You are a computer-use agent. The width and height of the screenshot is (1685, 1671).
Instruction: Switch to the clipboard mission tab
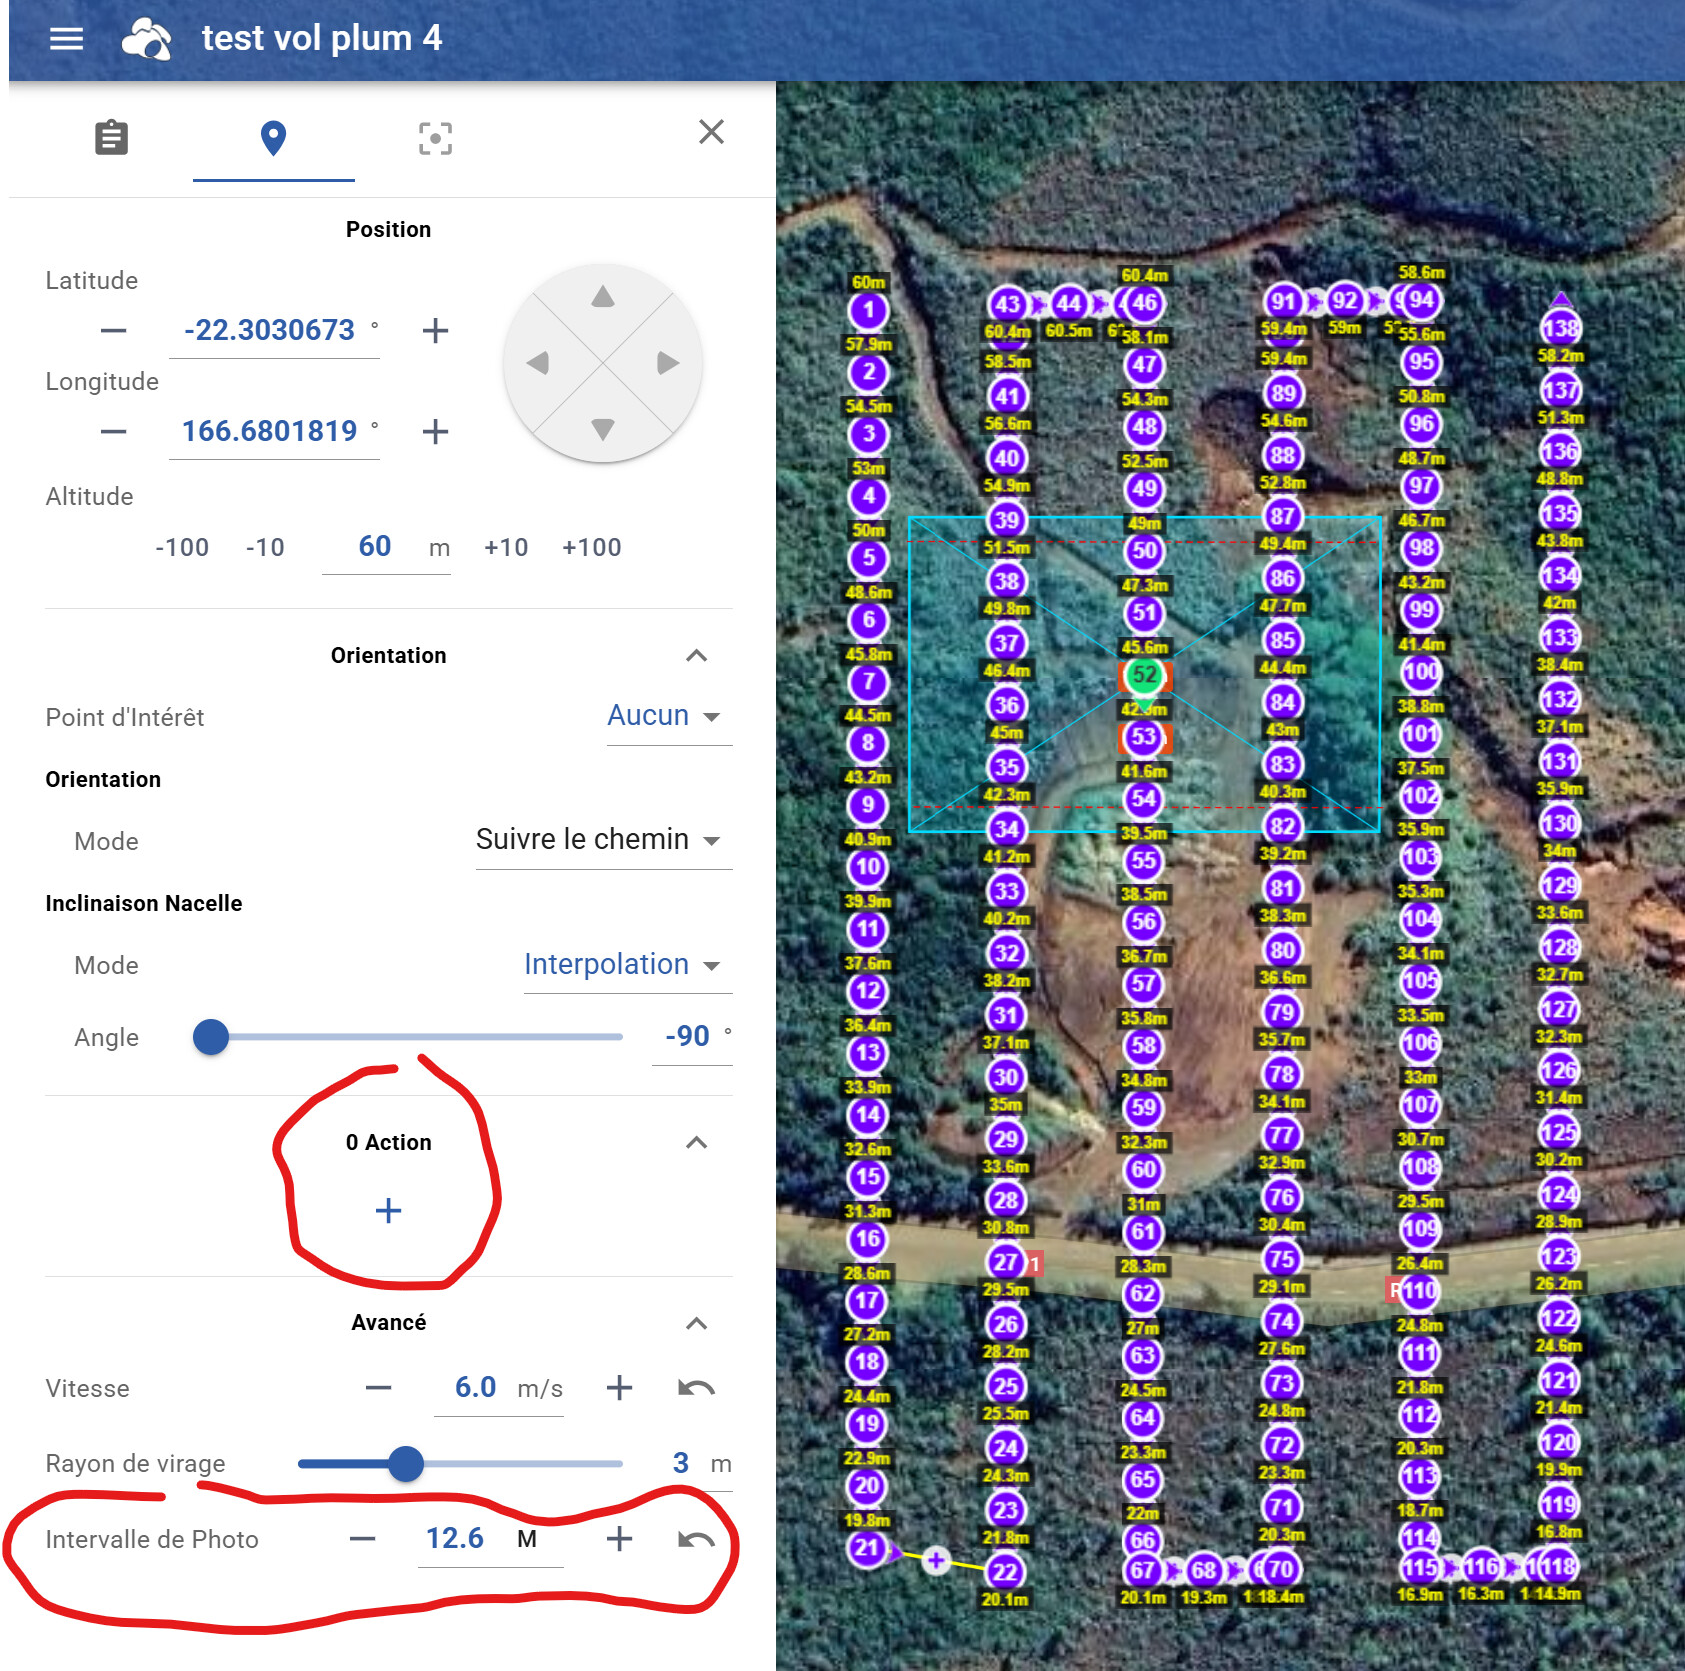[111, 137]
